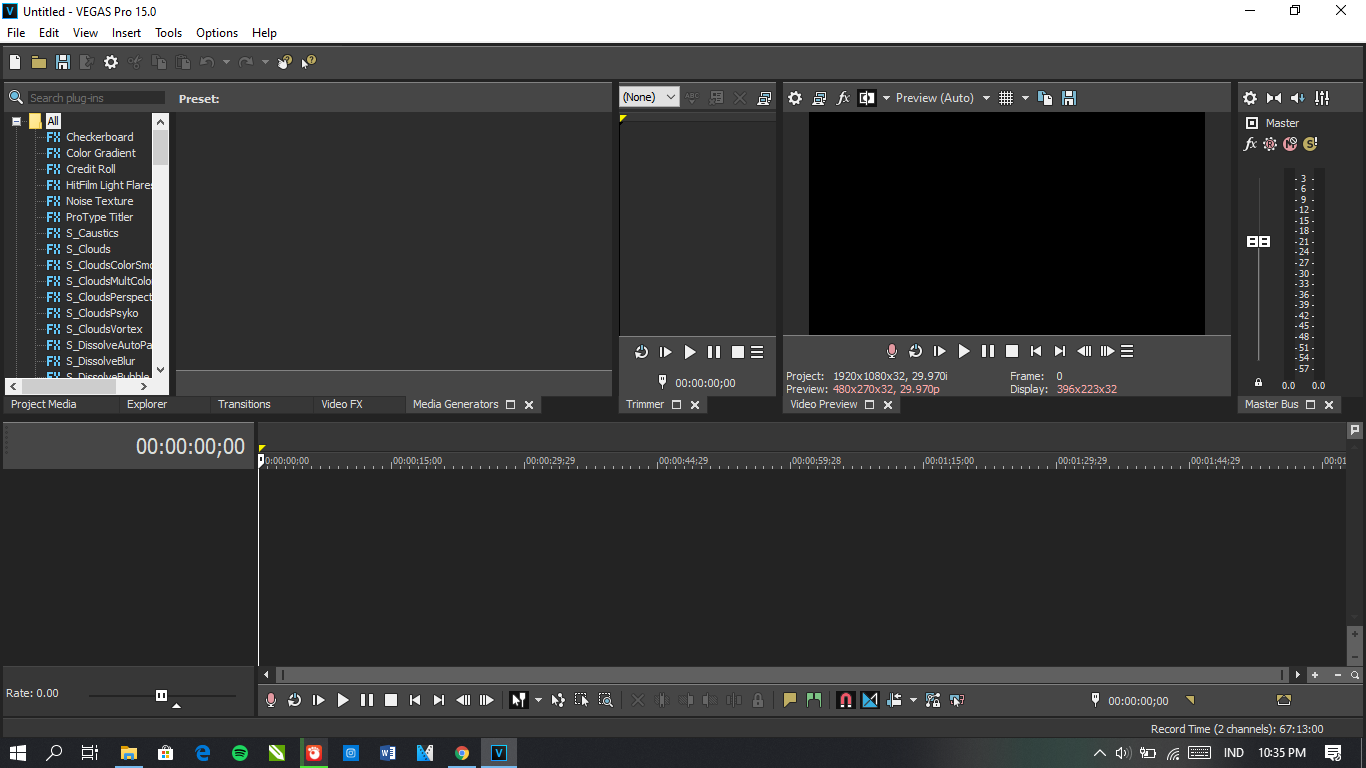Stop playback in Trimmer panel

click(x=738, y=352)
